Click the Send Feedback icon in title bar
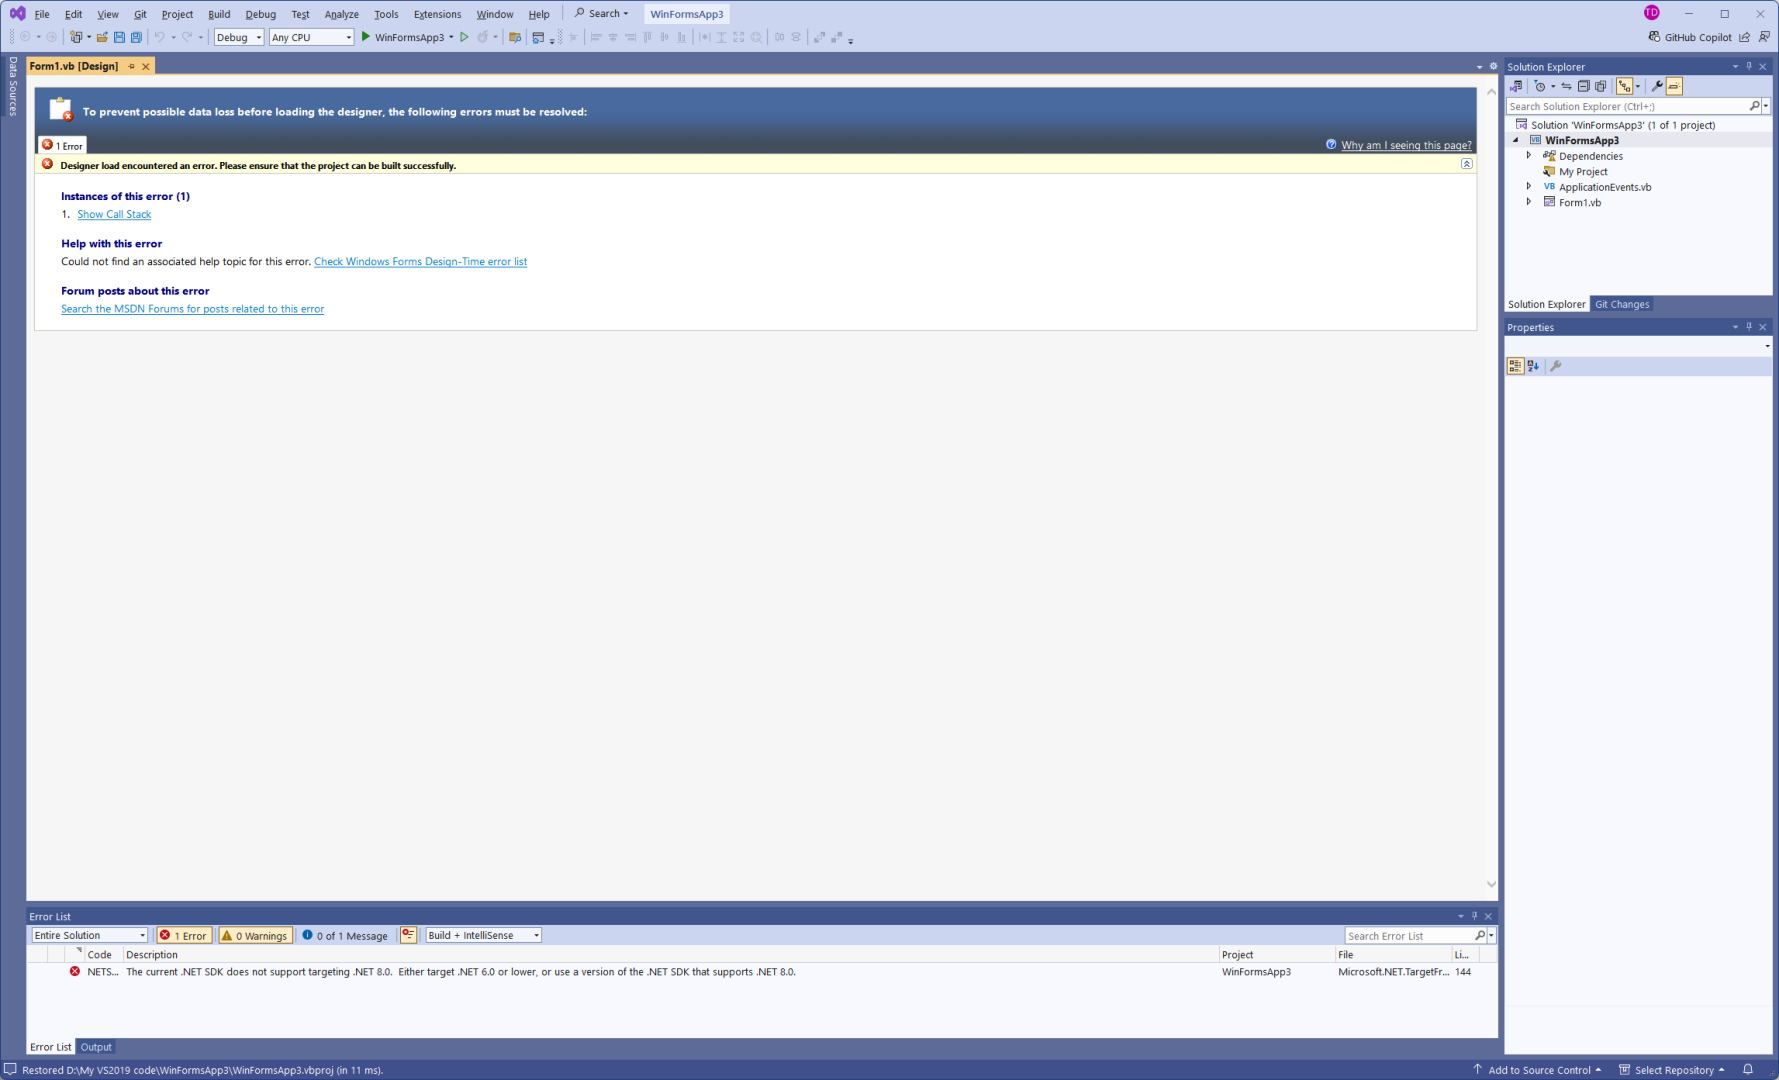The height and width of the screenshot is (1080, 1779). 1764,37
